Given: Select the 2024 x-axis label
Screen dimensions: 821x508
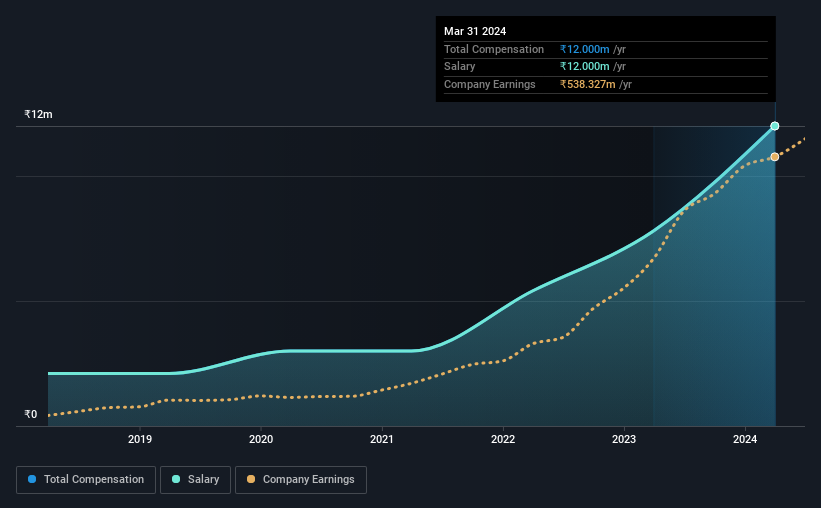Looking at the screenshot, I should click(x=745, y=439).
